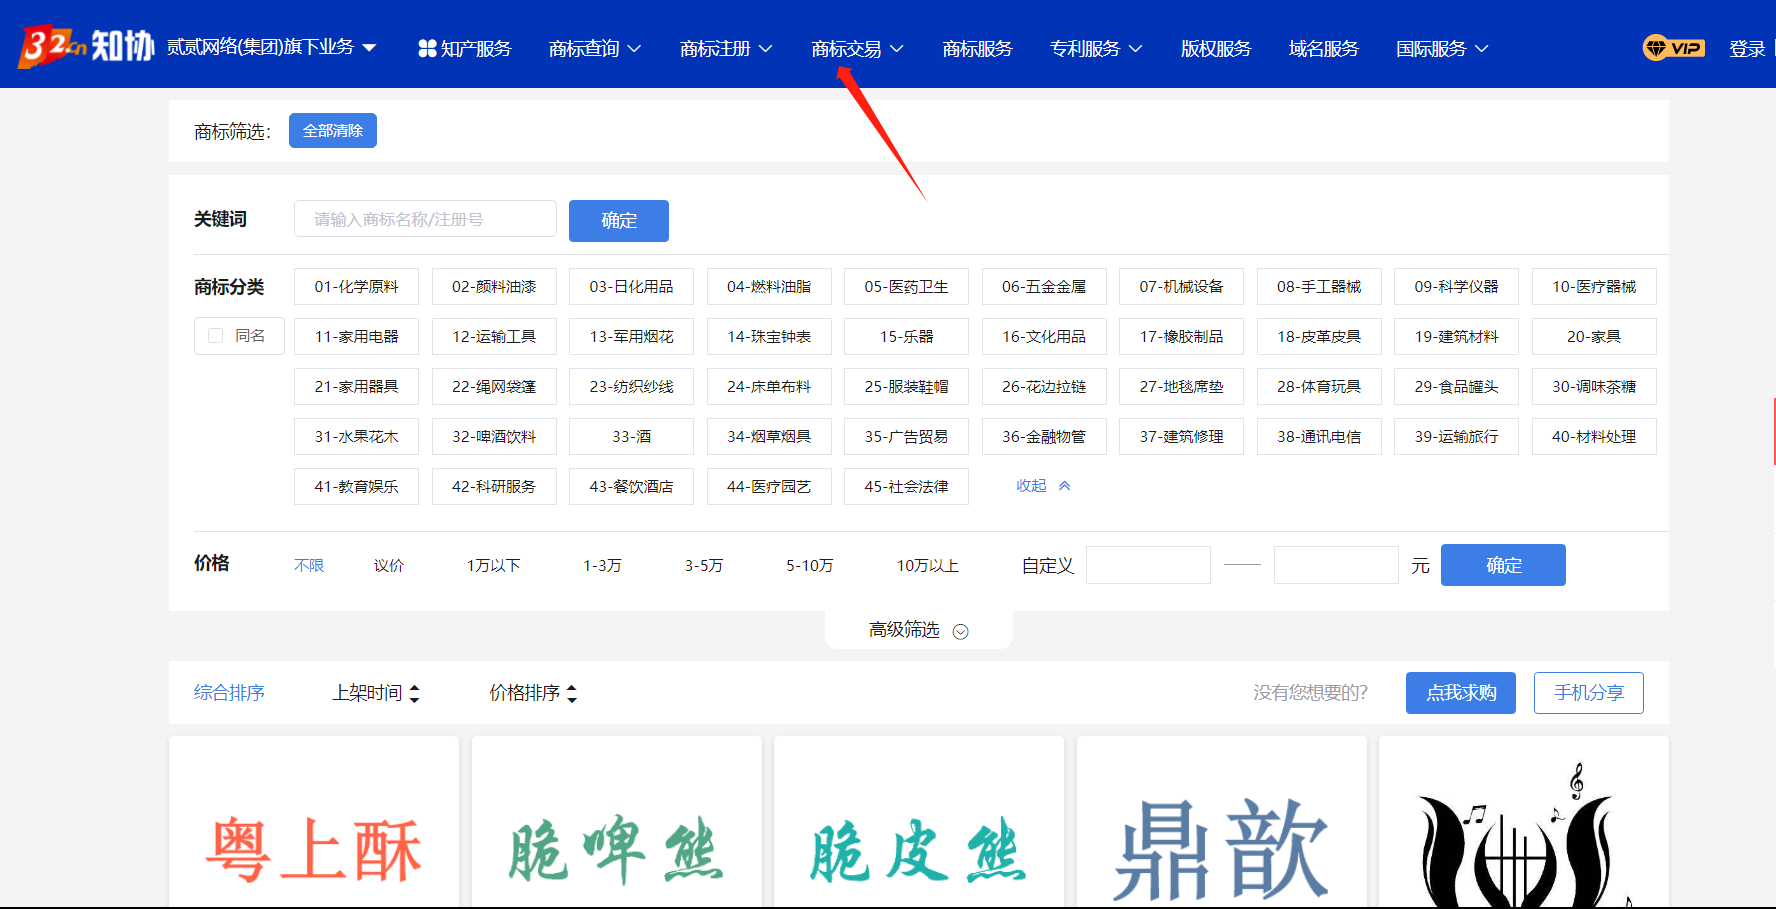Select price filter 1-3万
Screen dimensions: 1776x909
(x=602, y=565)
